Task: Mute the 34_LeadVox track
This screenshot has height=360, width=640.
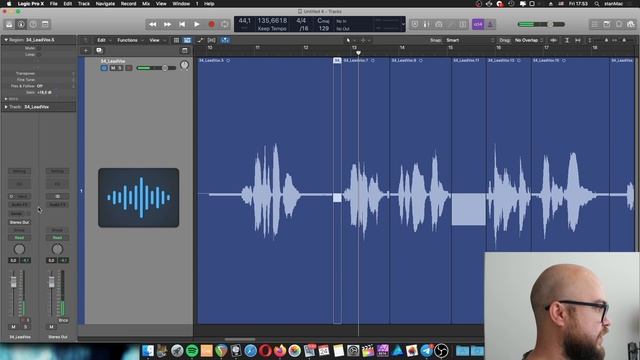Action: pyautogui.click(x=113, y=68)
